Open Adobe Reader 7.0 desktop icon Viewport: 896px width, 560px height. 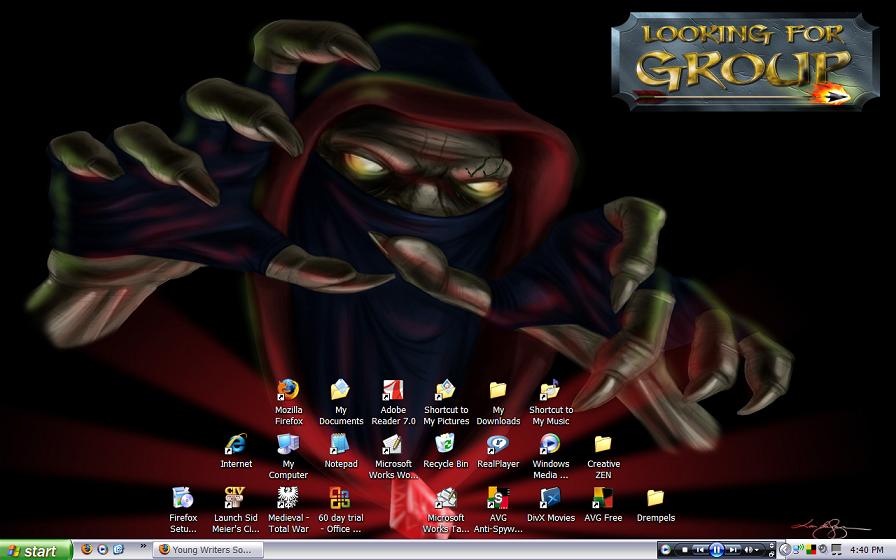(x=393, y=402)
